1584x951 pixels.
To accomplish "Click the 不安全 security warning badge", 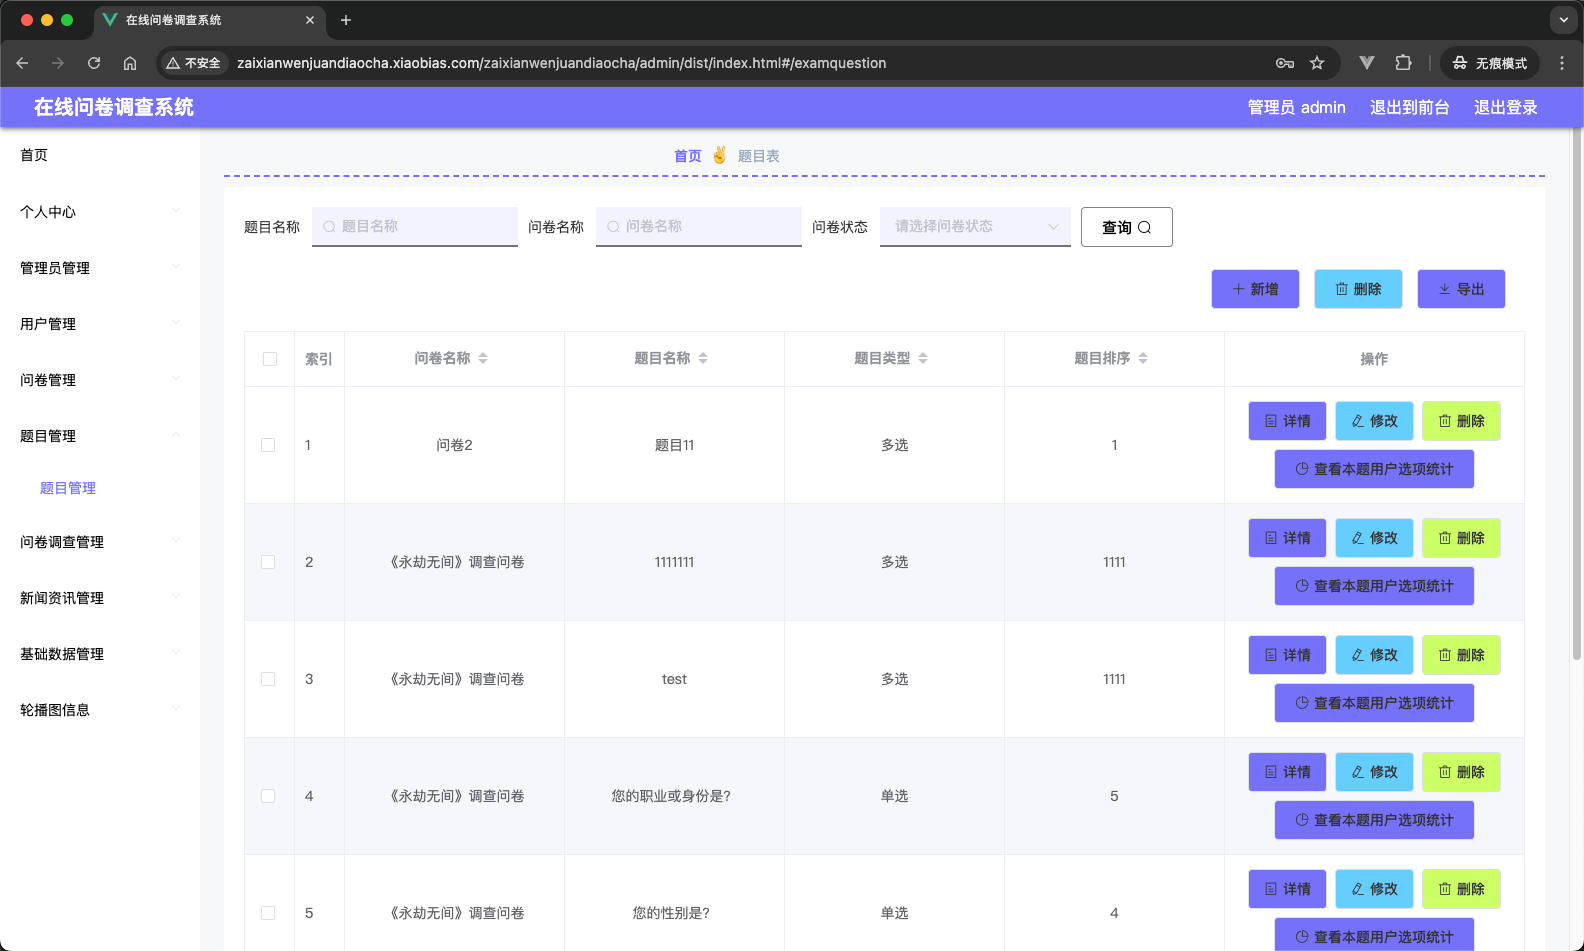I will 194,63.
